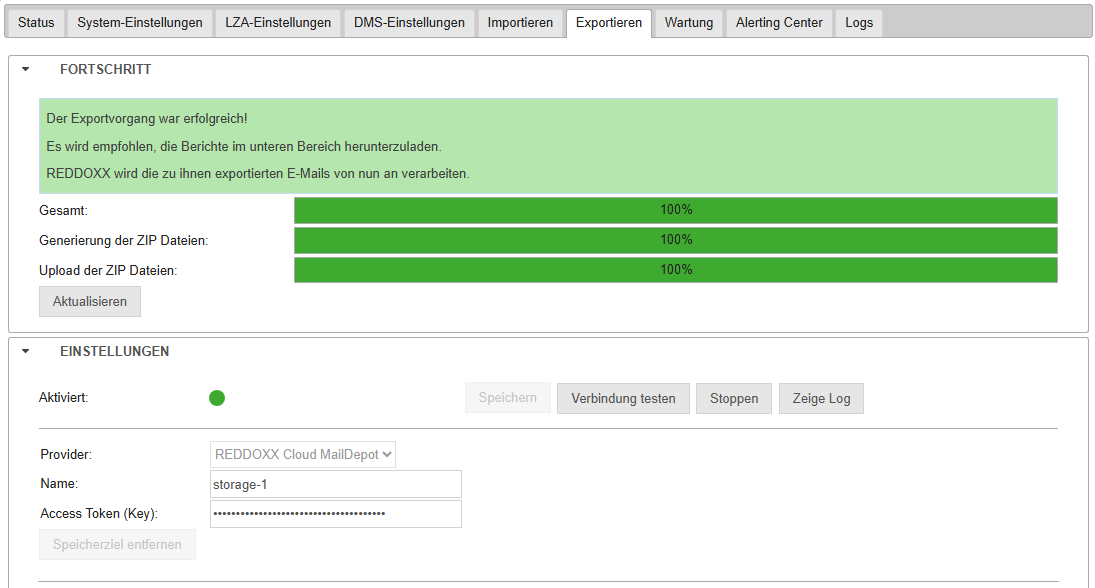
Task: Click the Gesamt progress bar
Action: click(x=676, y=210)
